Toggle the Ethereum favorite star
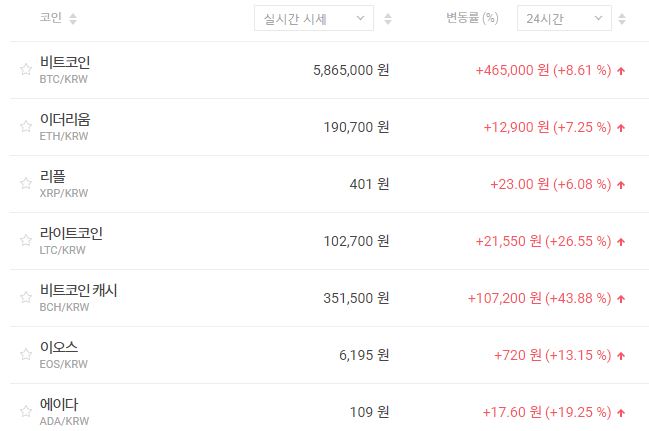 coord(26,127)
